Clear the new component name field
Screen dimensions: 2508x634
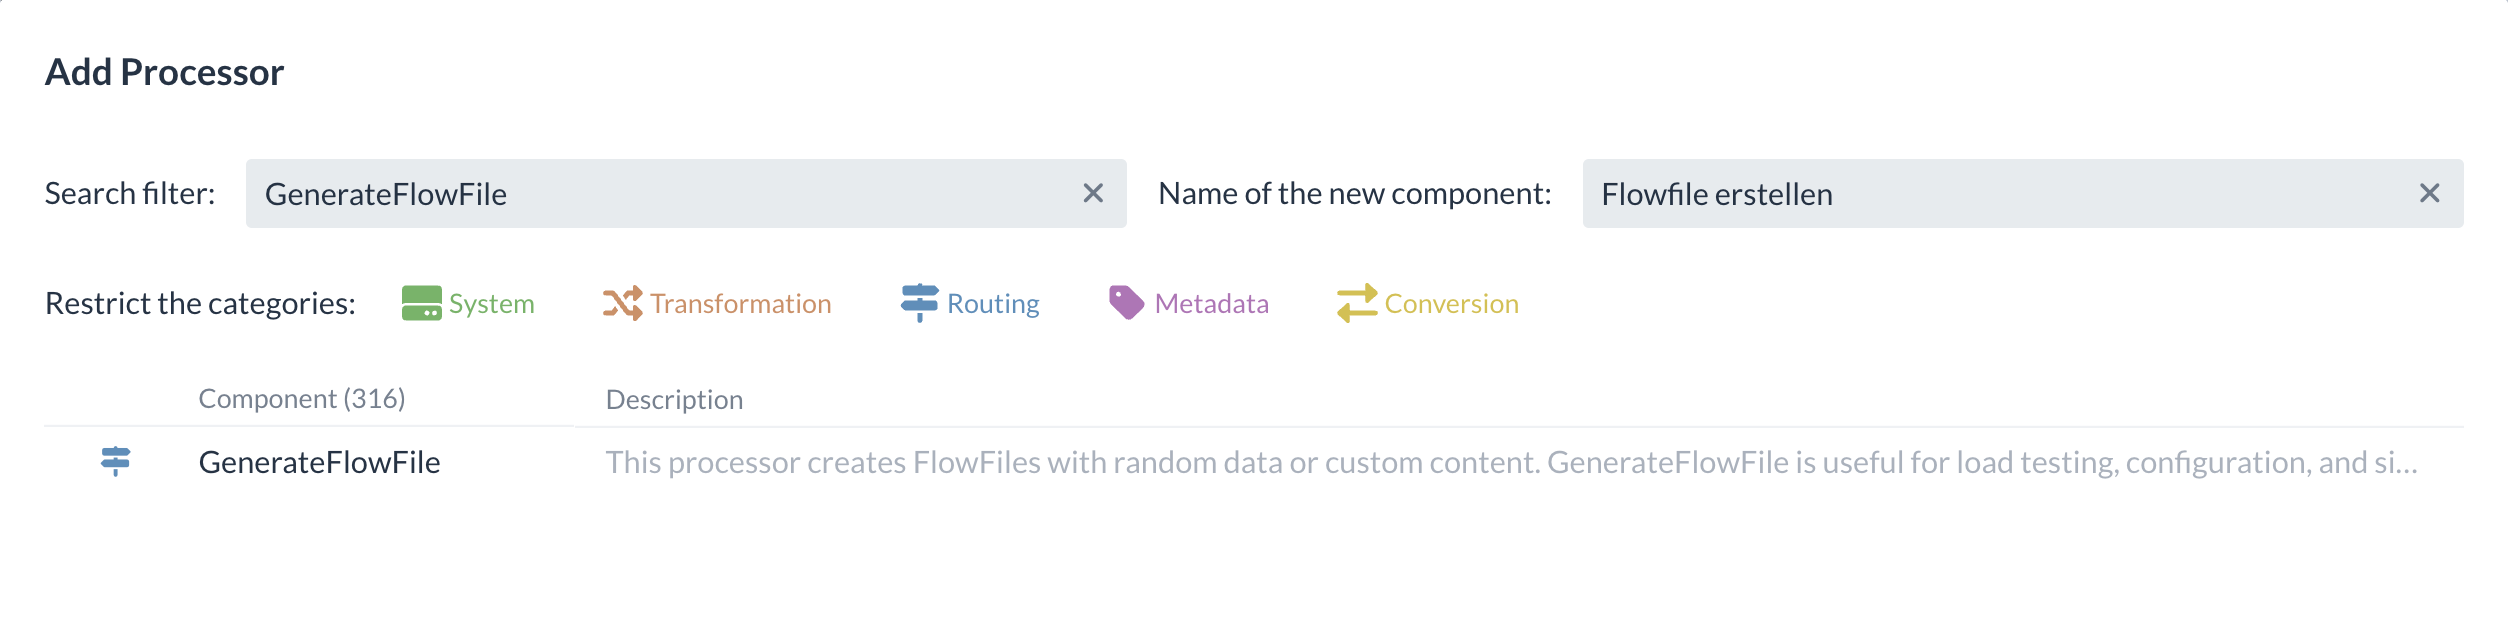2429,193
